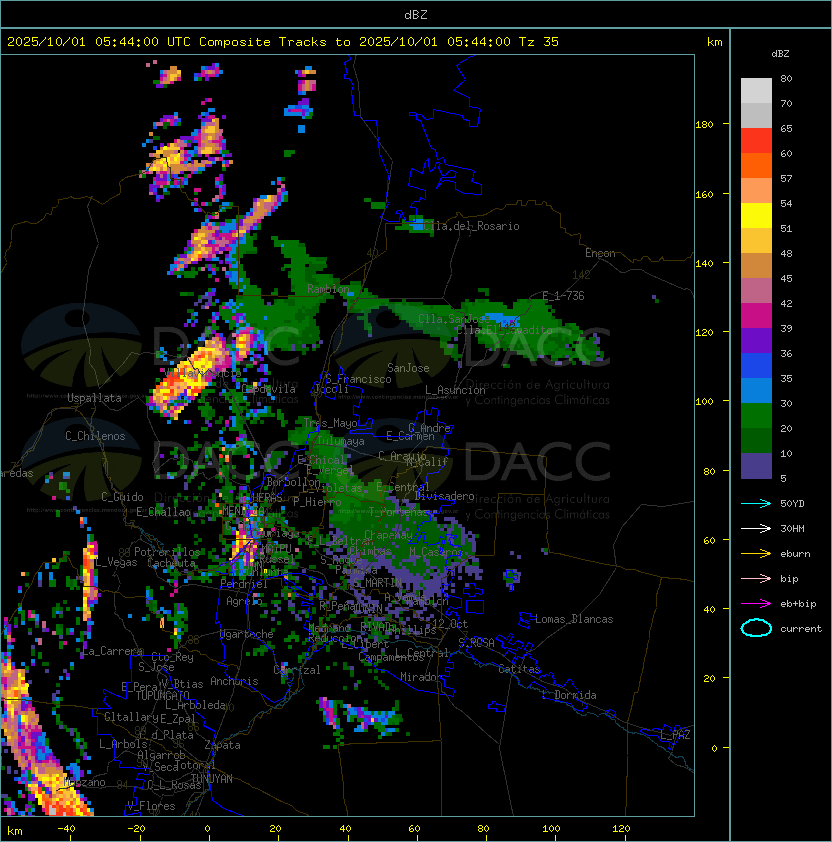Click the '-20' horizontal axis tick label
Image resolution: width=832 pixels, height=842 pixels.
click(x=136, y=829)
